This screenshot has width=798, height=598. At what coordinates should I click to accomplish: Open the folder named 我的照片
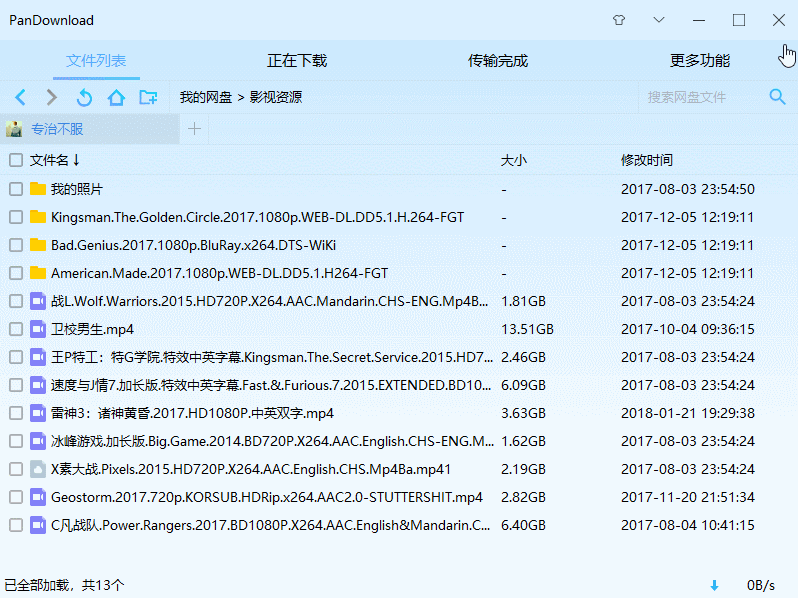point(77,189)
